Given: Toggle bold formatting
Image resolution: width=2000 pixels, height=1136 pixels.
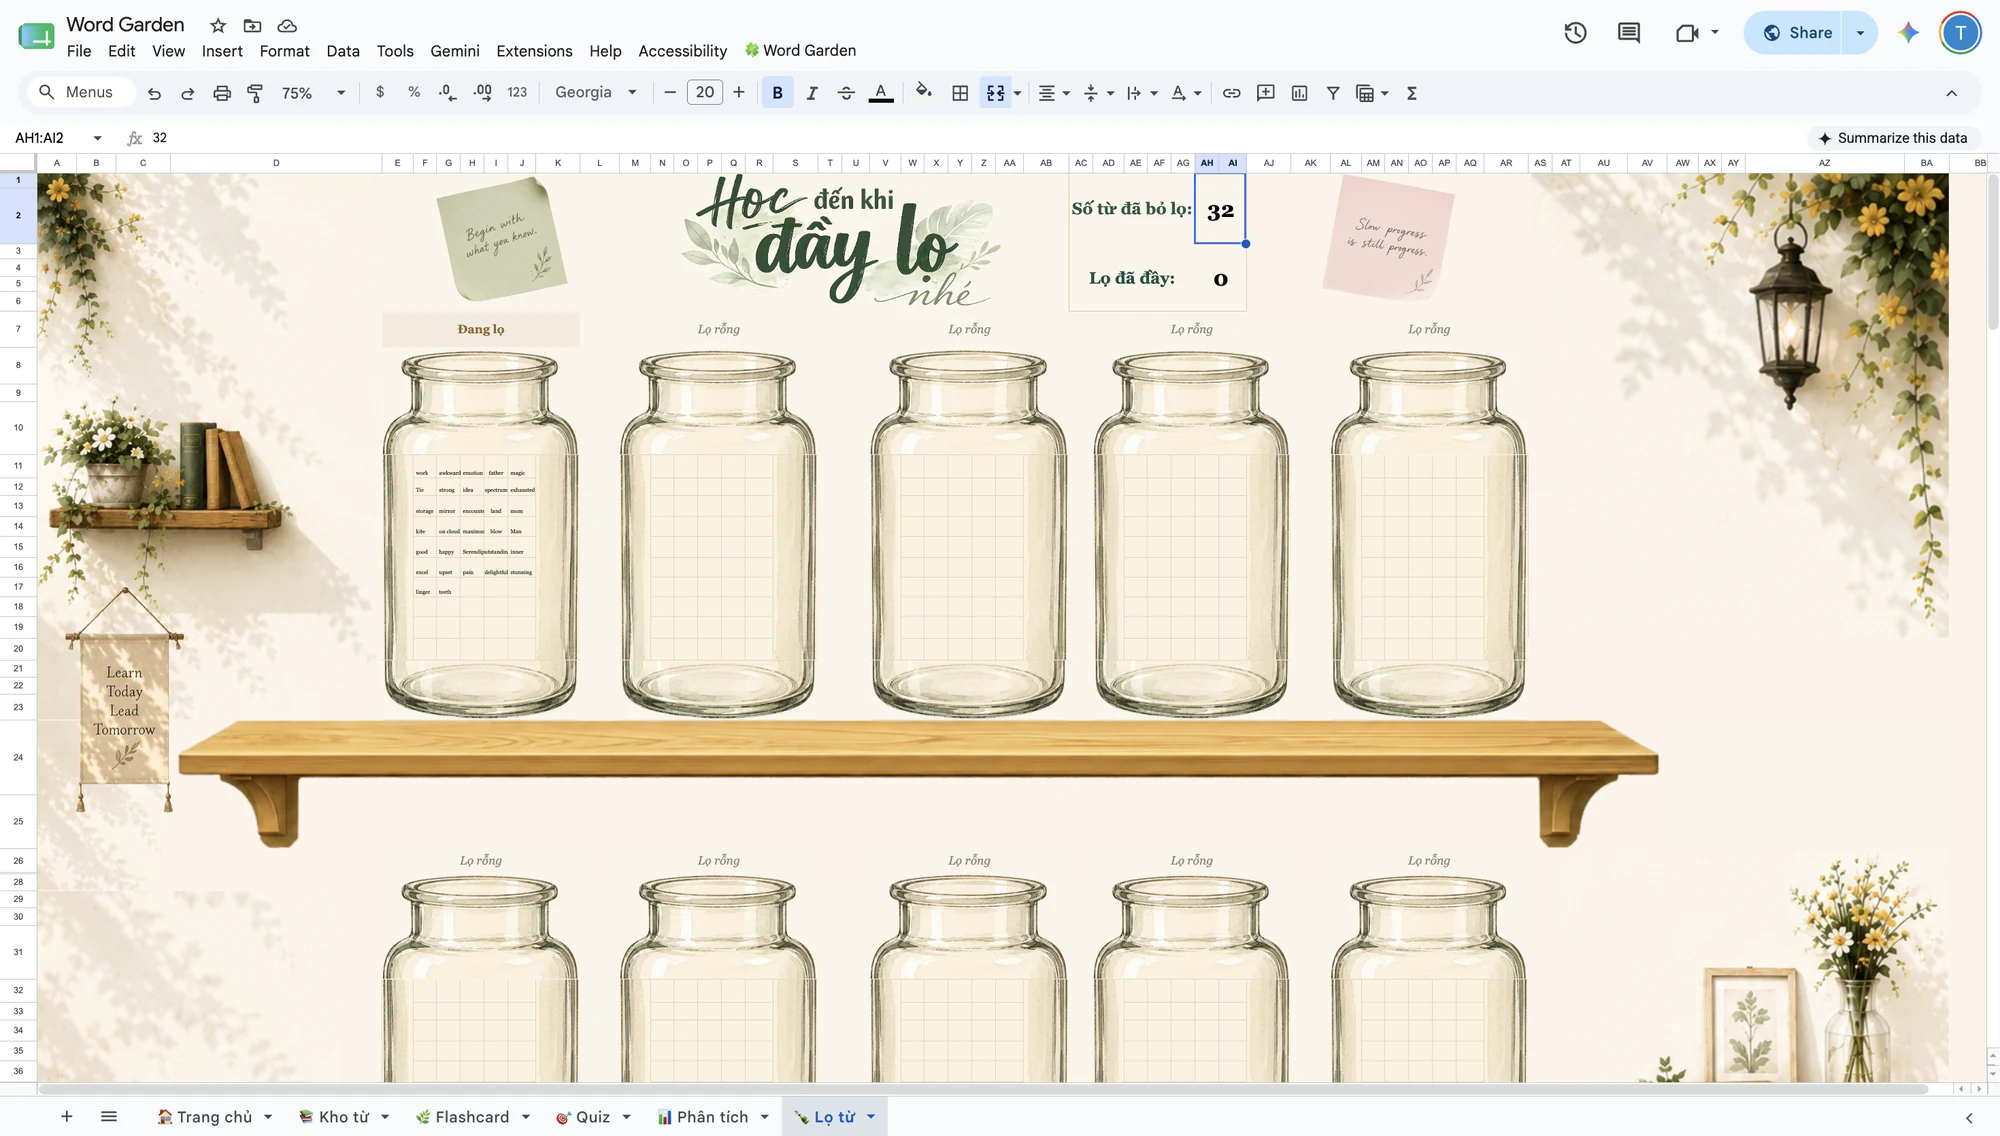Looking at the screenshot, I should (777, 93).
